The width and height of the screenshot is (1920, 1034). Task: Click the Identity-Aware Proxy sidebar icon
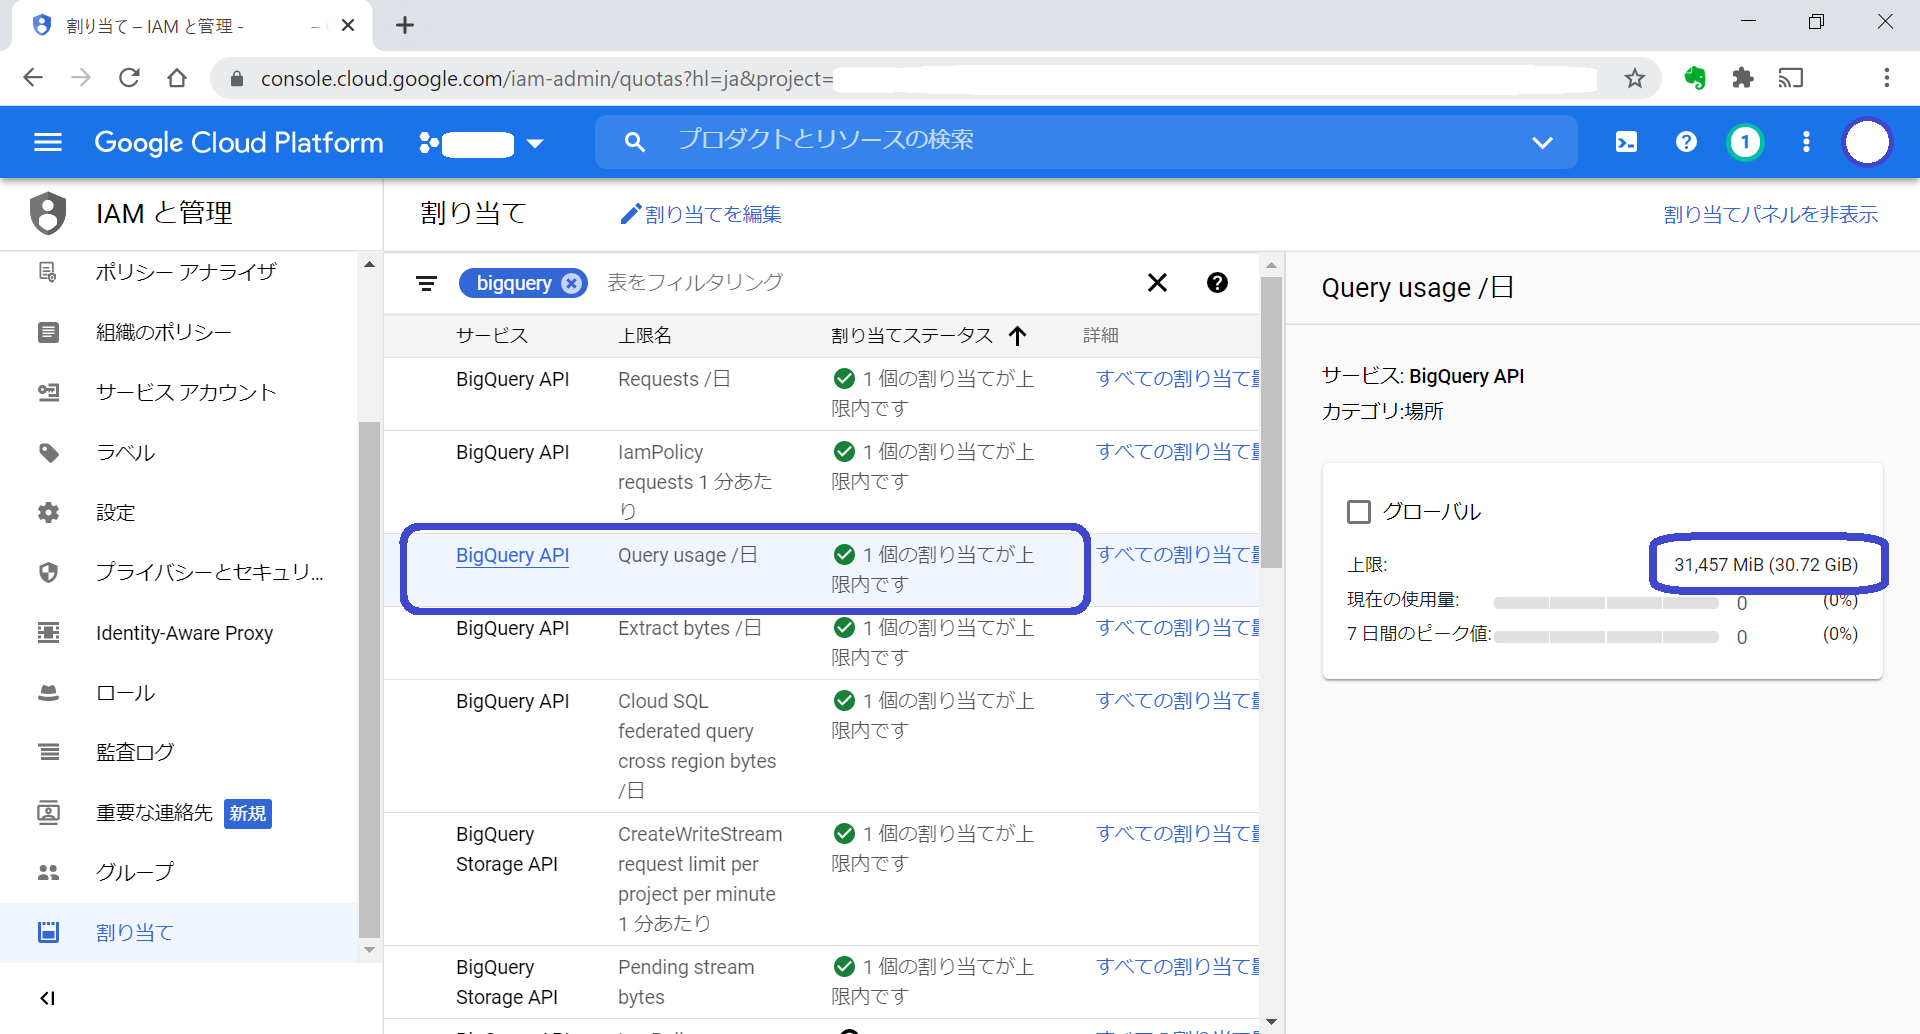(x=48, y=632)
